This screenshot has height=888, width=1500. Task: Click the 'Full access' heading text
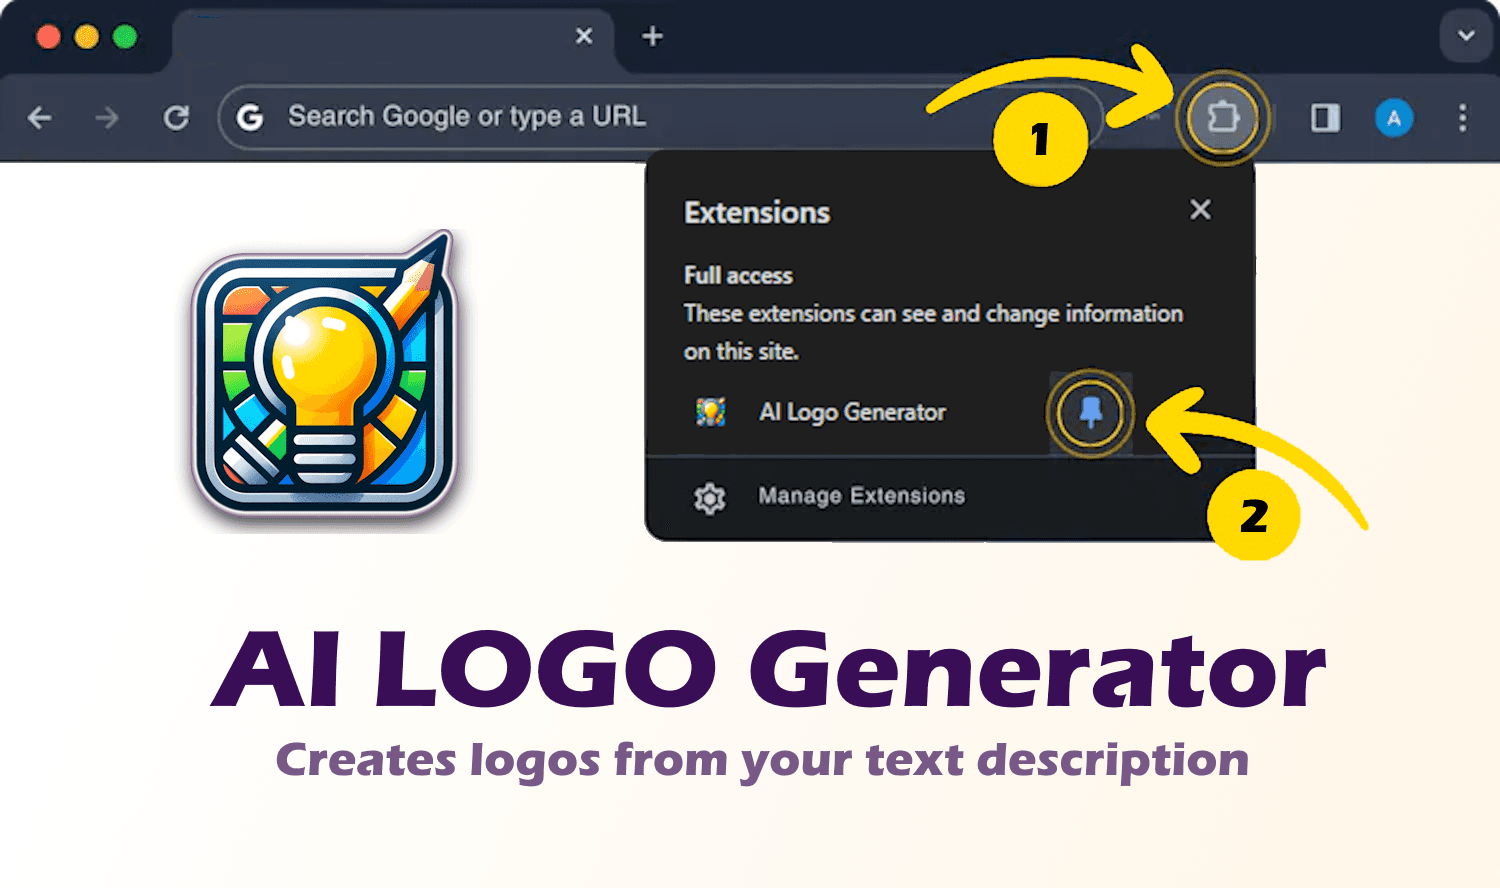coord(738,276)
